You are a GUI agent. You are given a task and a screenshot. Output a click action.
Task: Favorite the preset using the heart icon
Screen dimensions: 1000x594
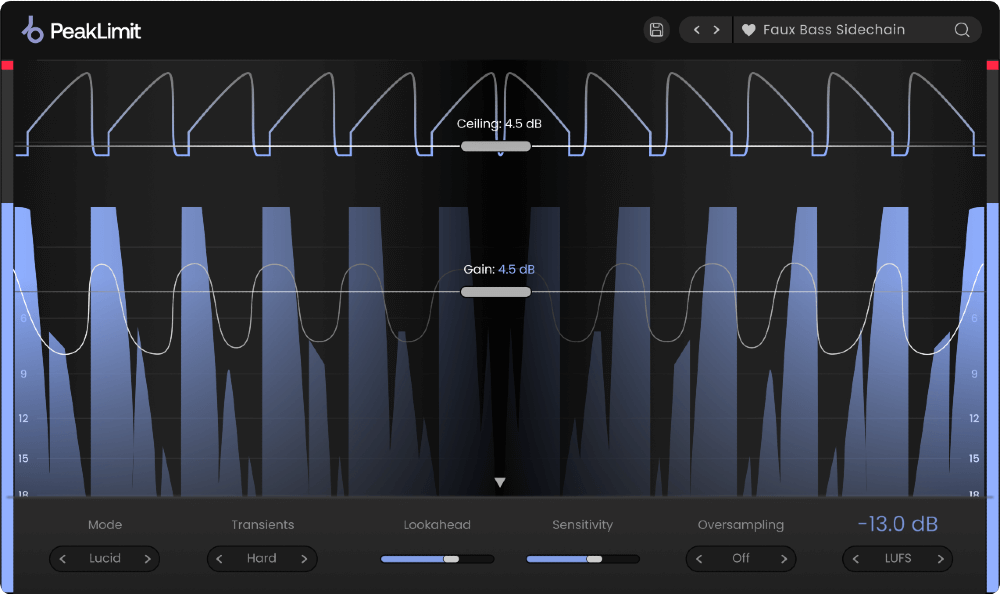point(749,30)
